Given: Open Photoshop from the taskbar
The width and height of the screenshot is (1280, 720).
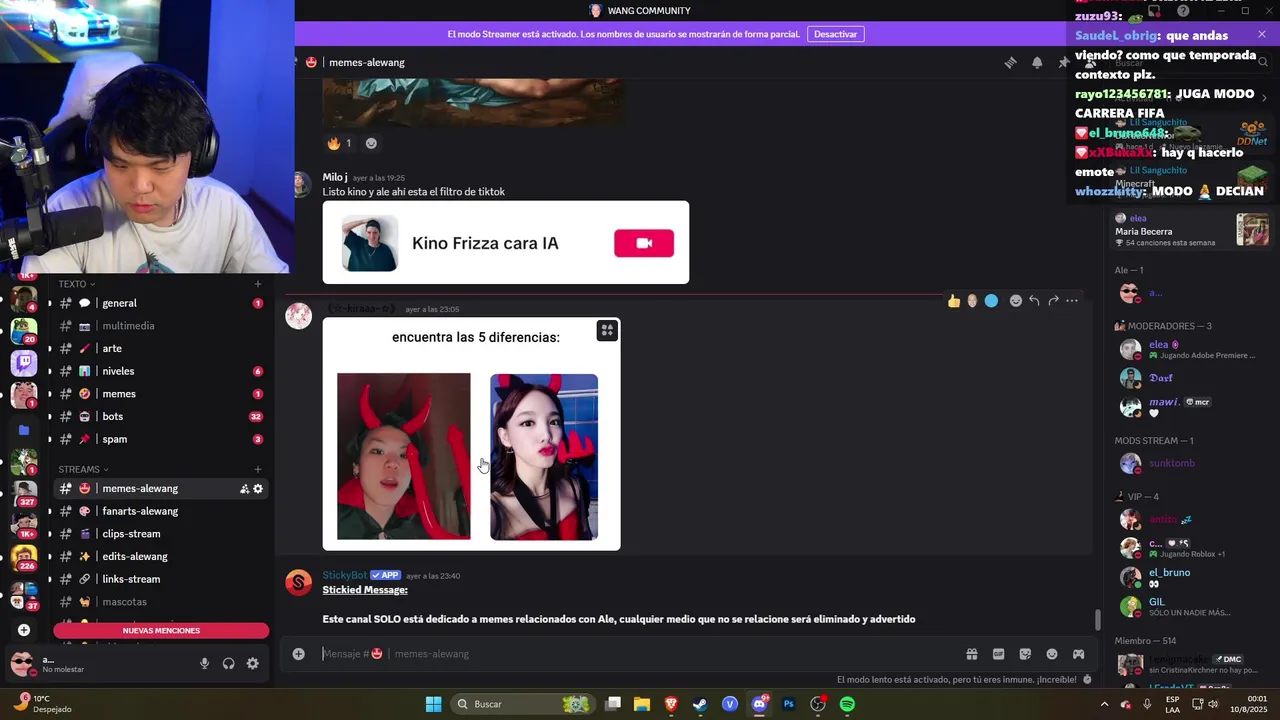Looking at the screenshot, I should coord(788,704).
